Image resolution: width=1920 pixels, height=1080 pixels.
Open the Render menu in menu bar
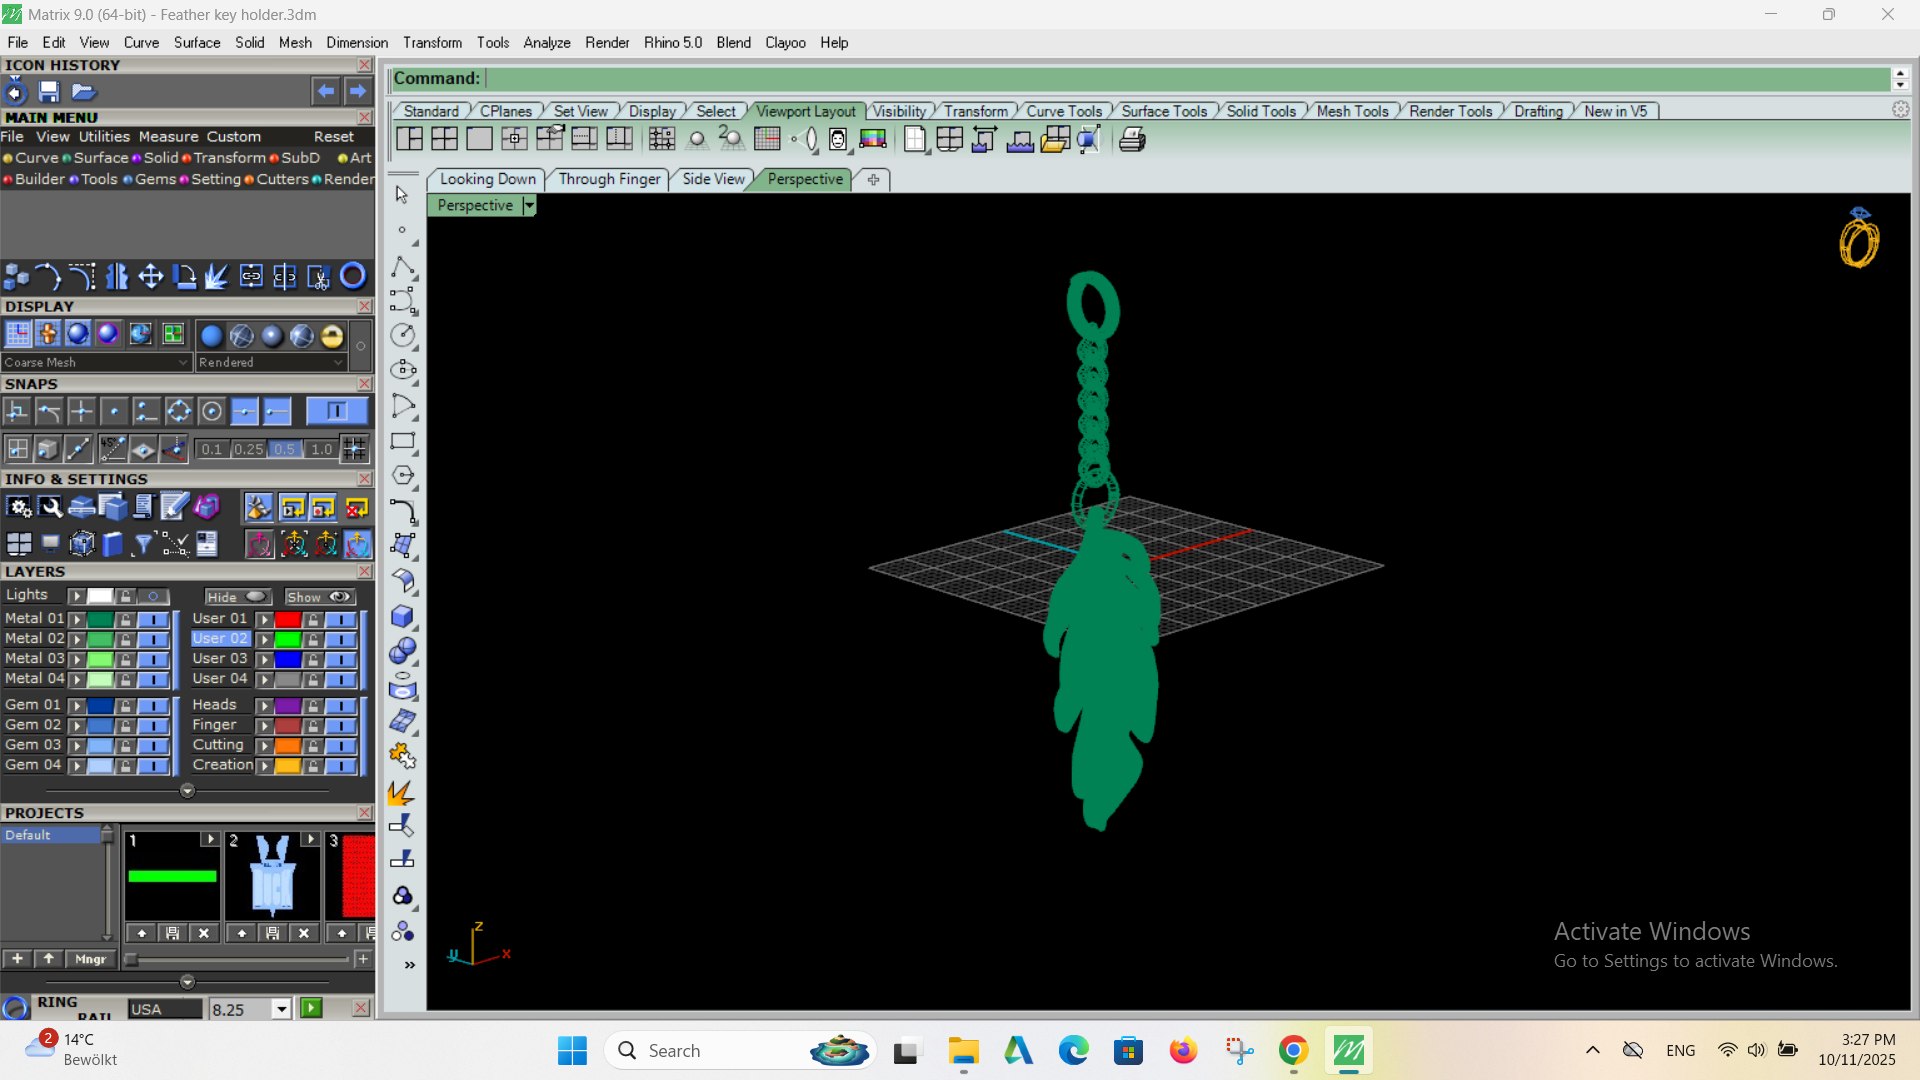click(x=607, y=42)
